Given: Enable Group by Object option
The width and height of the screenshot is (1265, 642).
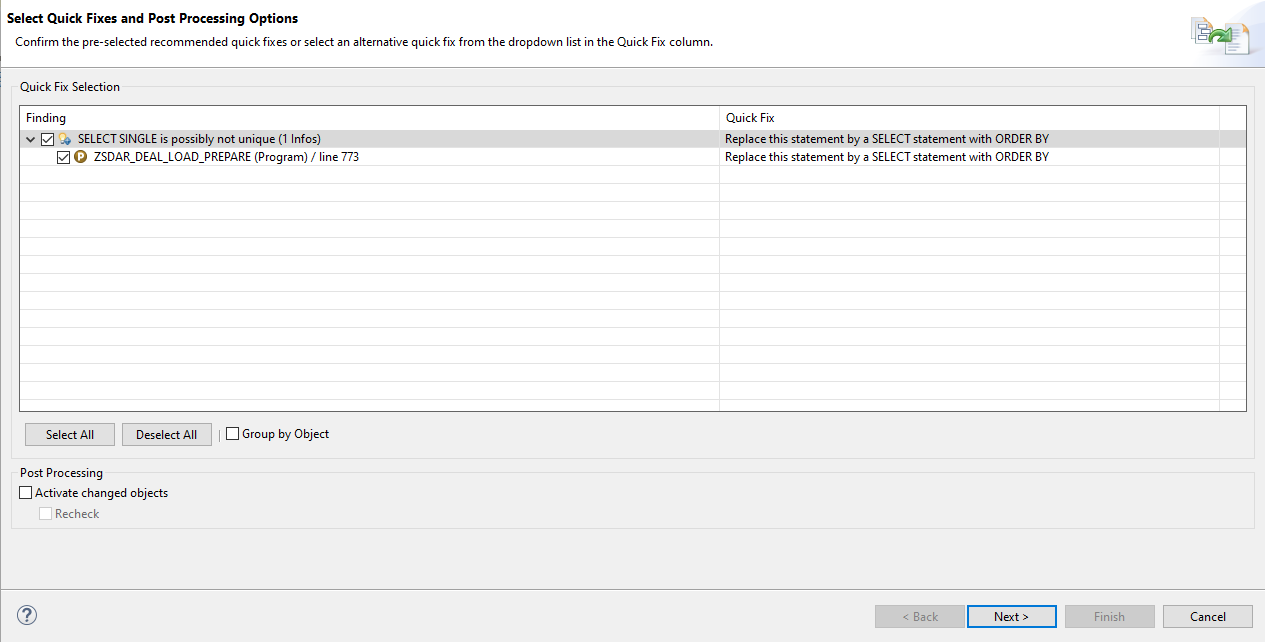Looking at the screenshot, I should tap(233, 434).
